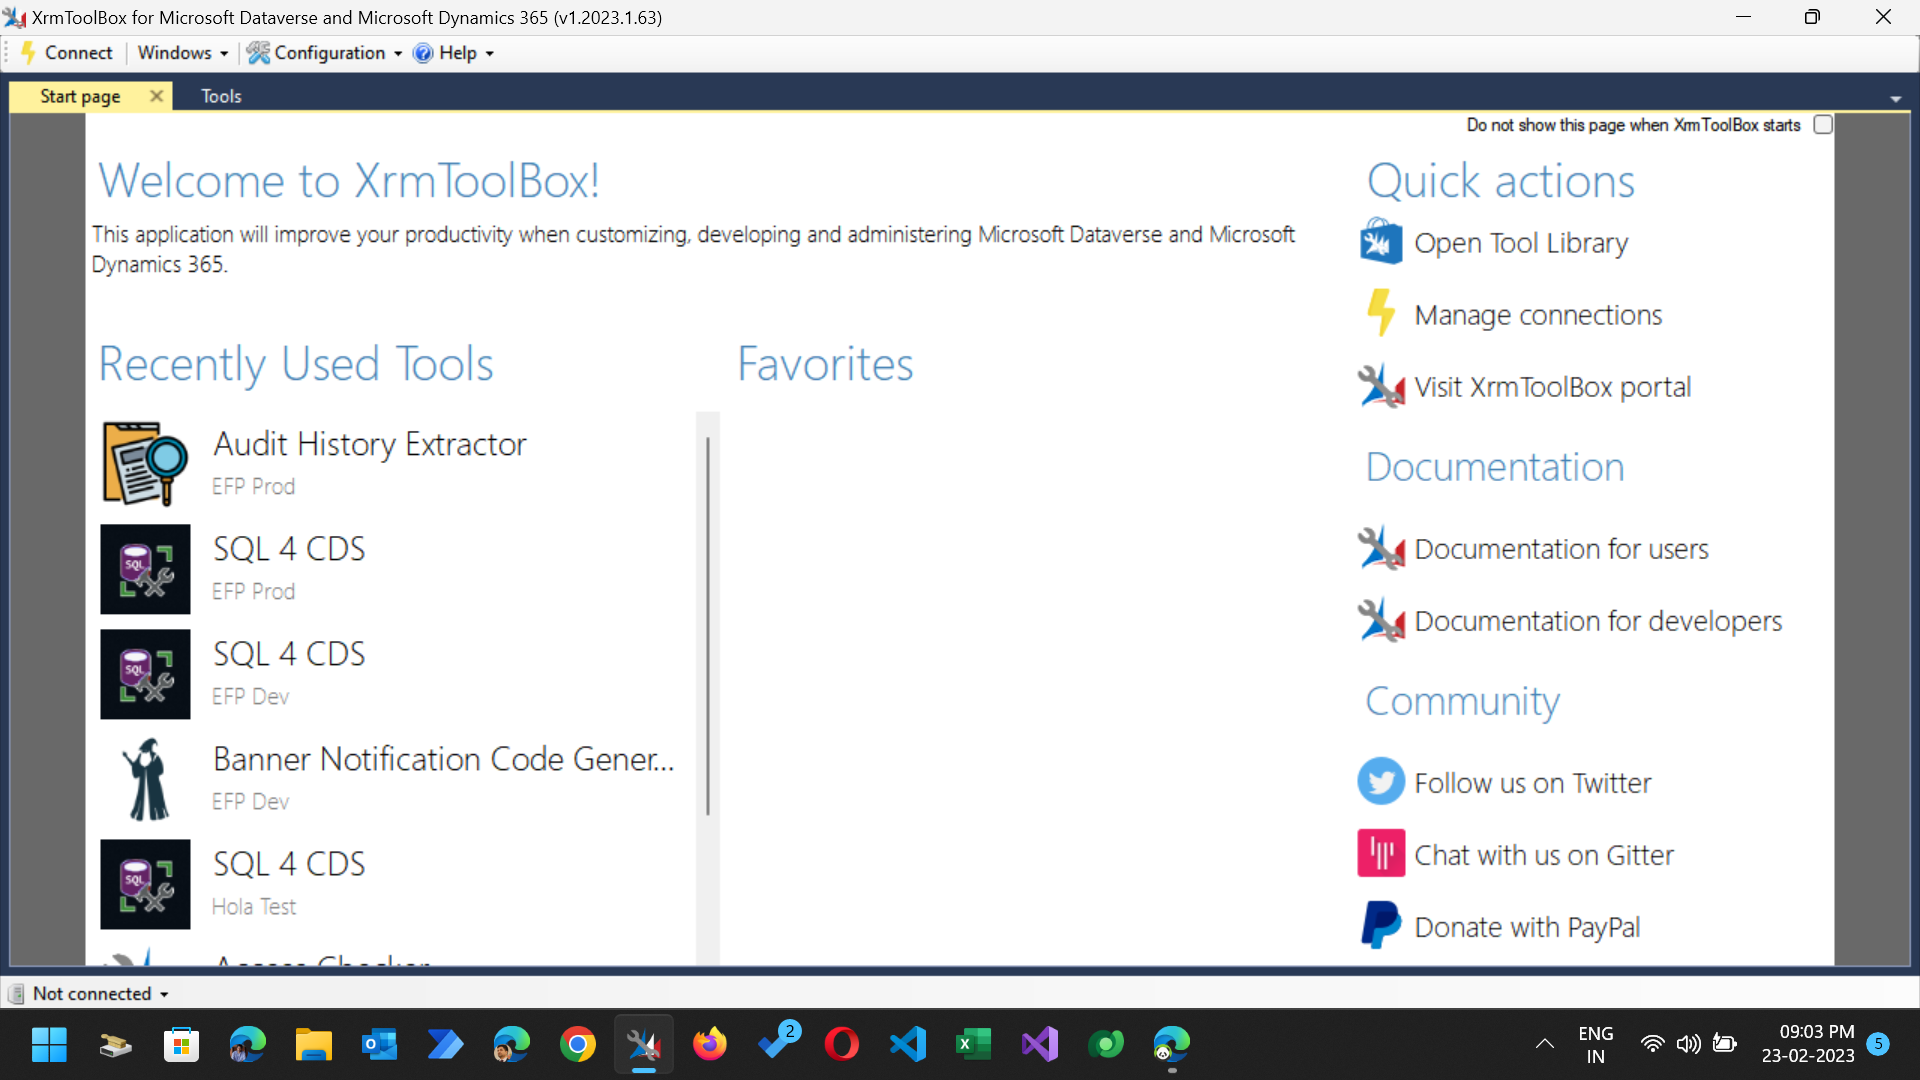This screenshot has height=1080, width=1920.
Task: Switch to the Tools tab
Action: (220, 95)
